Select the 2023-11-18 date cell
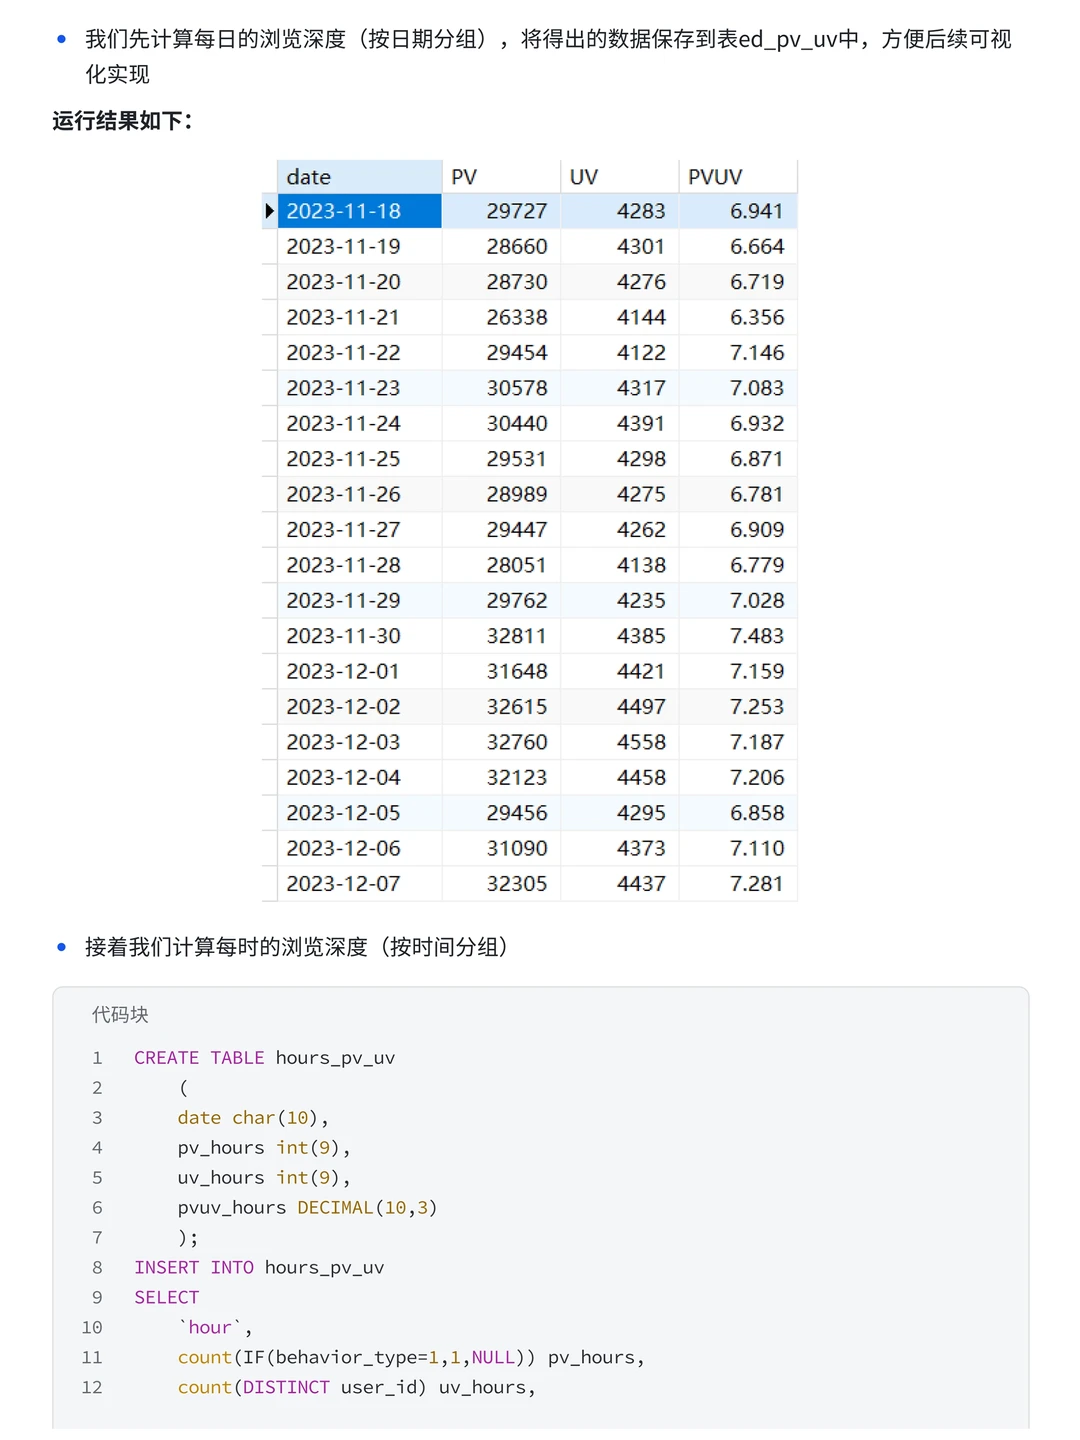Screen dimensions: 1080x1440 359,211
